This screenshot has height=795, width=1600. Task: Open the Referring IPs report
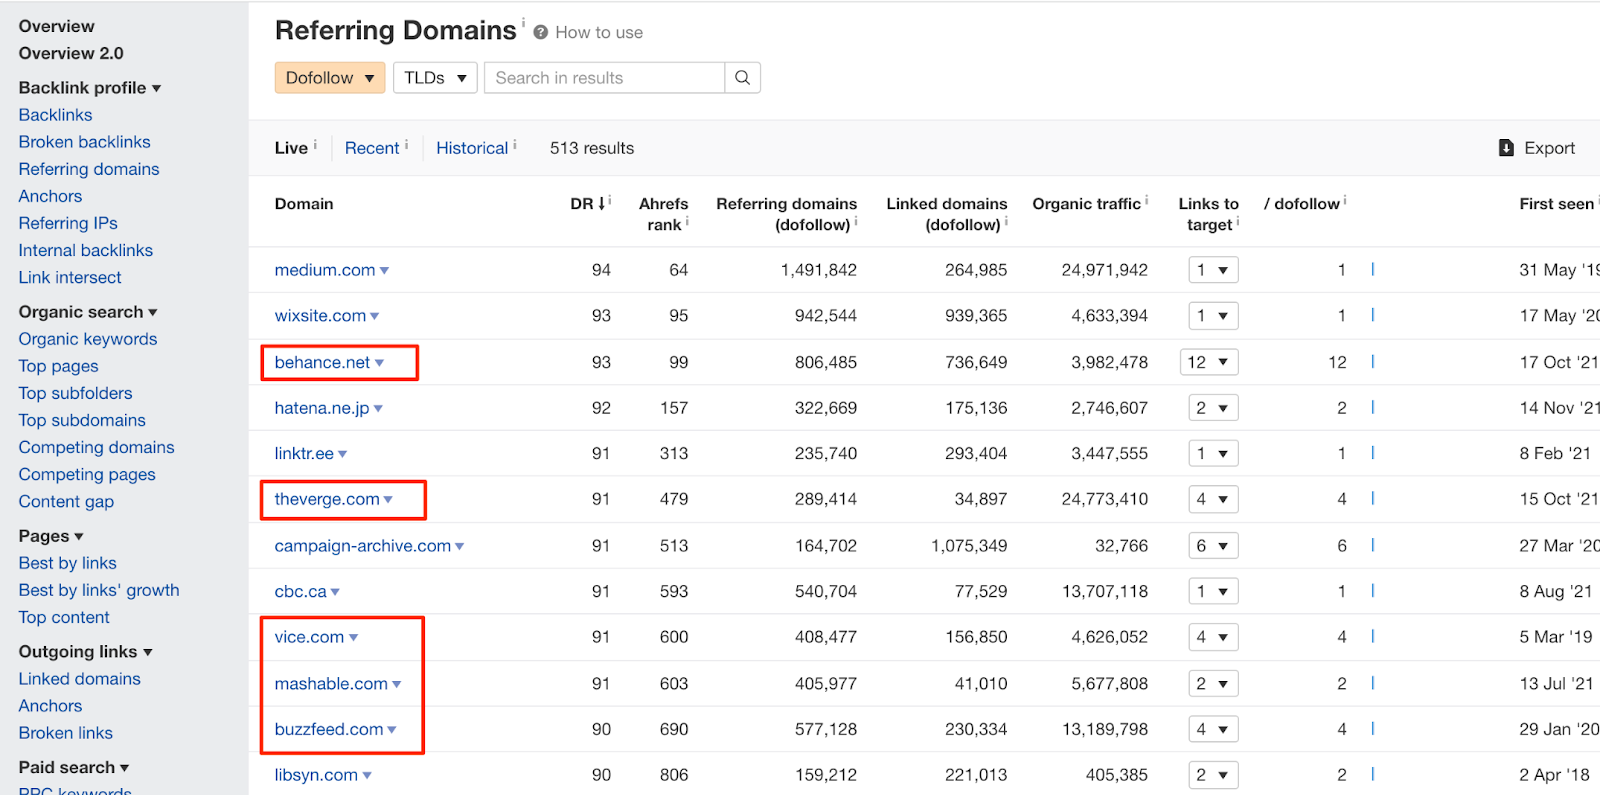[68, 223]
